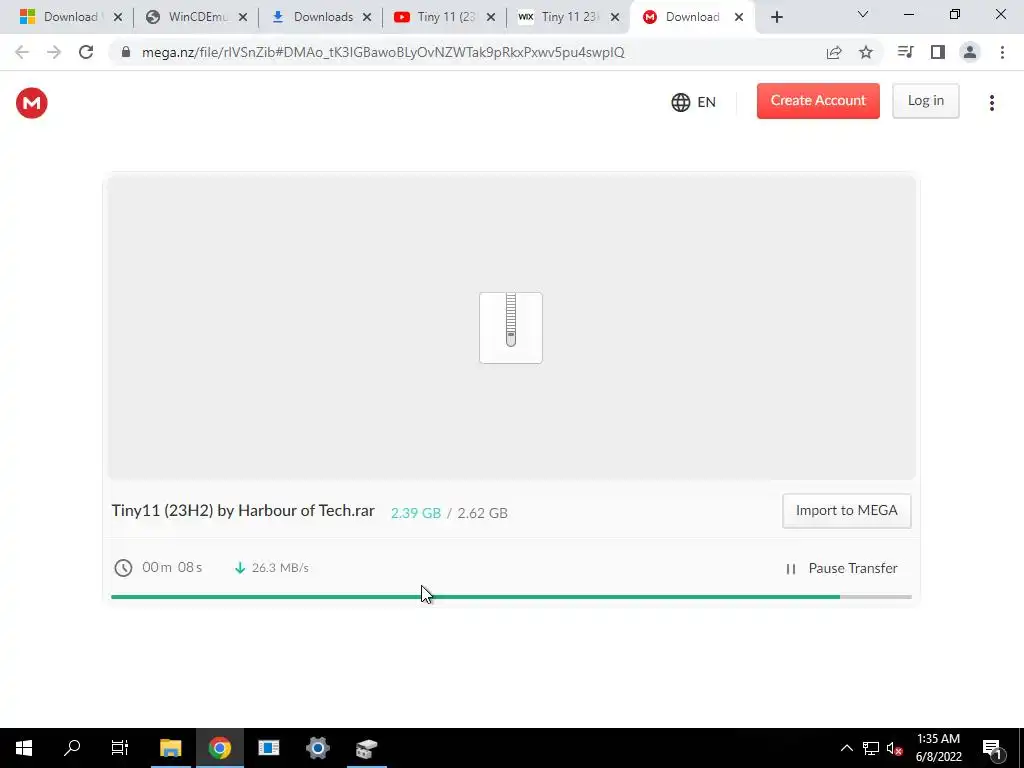
Task: Click the 2.39 GB downloaded value
Action: click(x=415, y=513)
